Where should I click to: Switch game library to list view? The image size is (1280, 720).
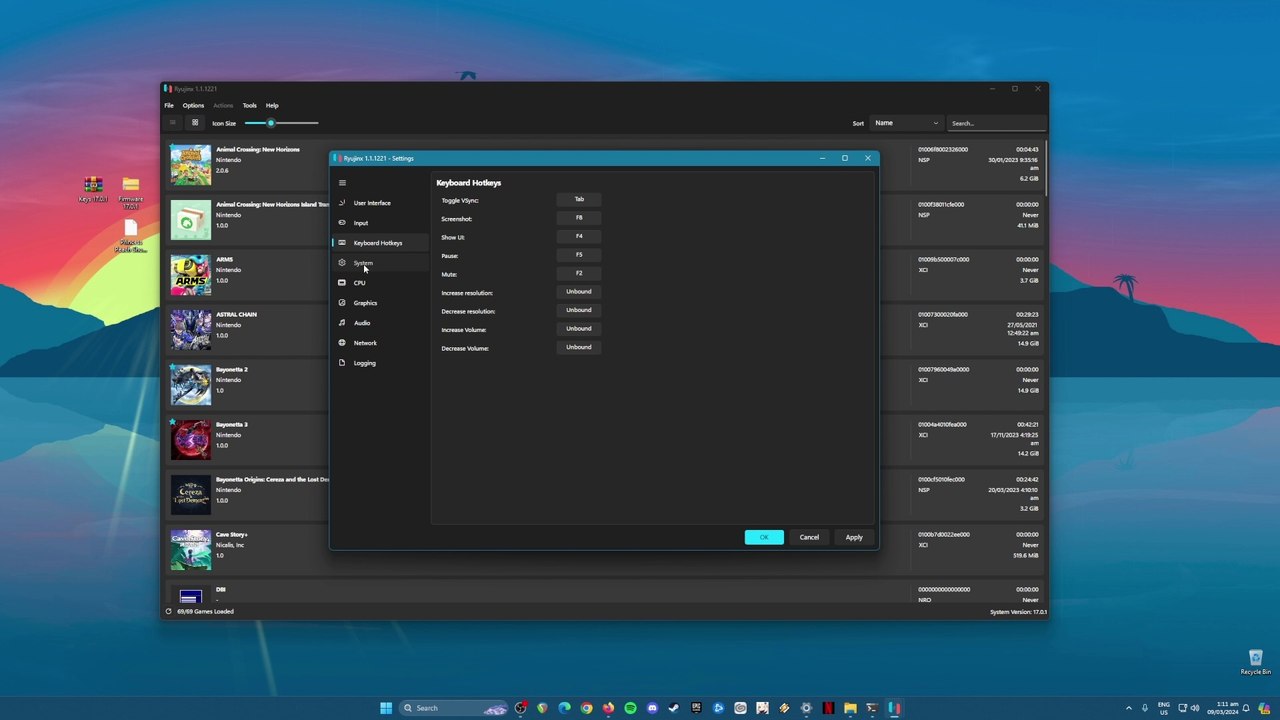coord(172,123)
